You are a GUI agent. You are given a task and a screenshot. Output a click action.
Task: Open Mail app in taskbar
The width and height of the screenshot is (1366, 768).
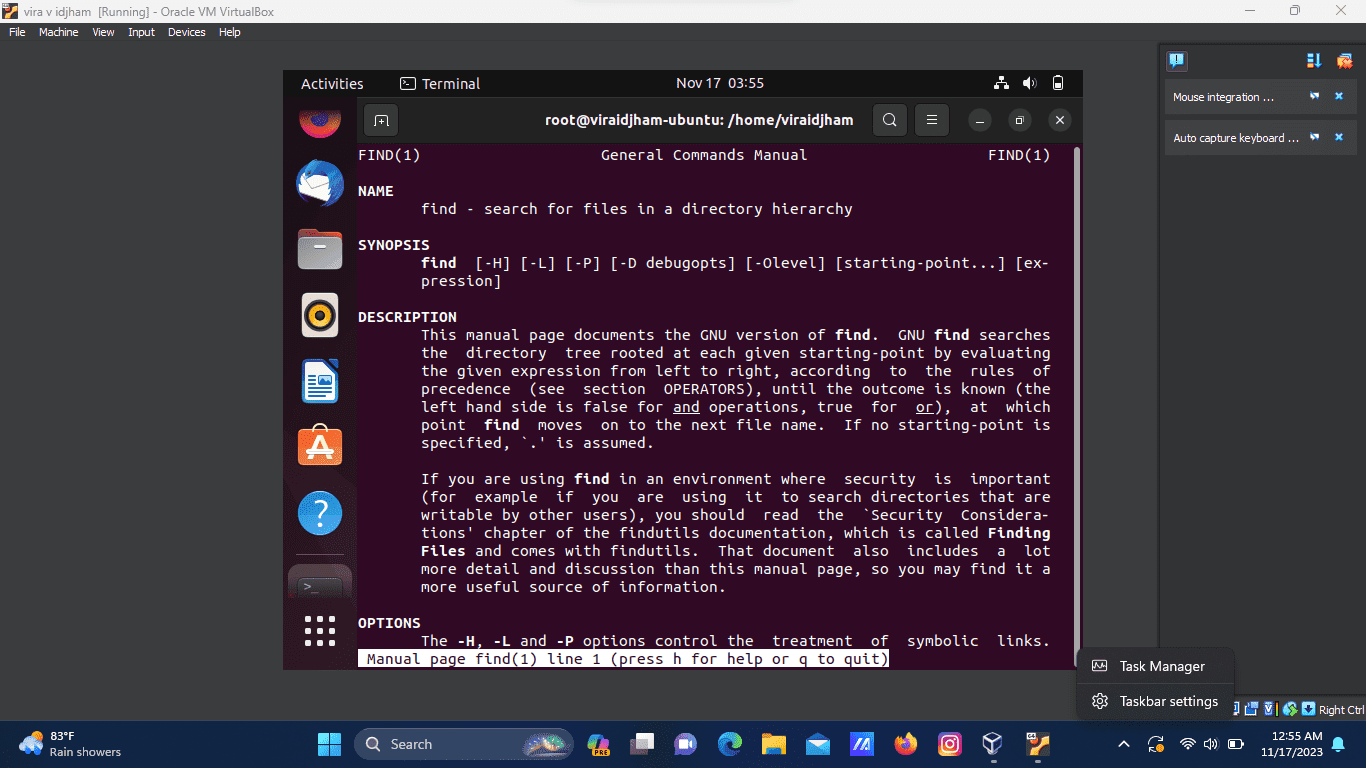(818, 744)
